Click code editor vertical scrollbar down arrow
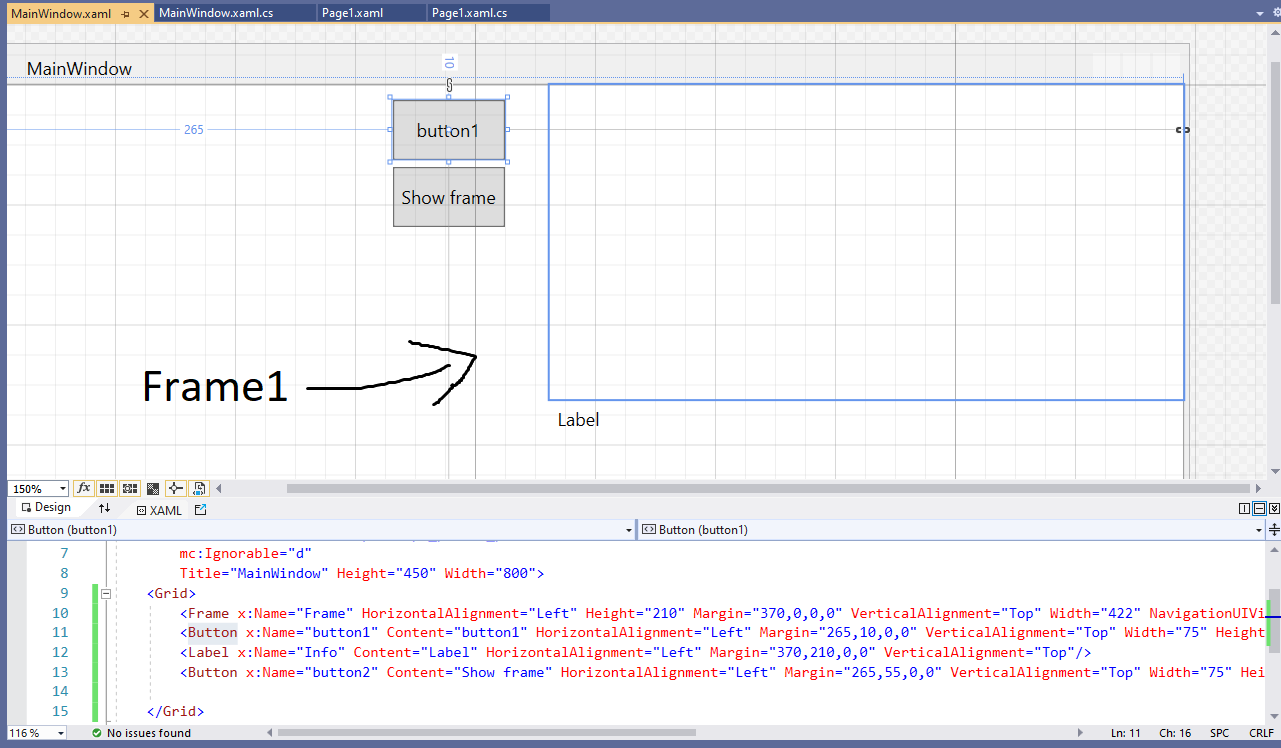The height and width of the screenshot is (748, 1281). click(1274, 716)
